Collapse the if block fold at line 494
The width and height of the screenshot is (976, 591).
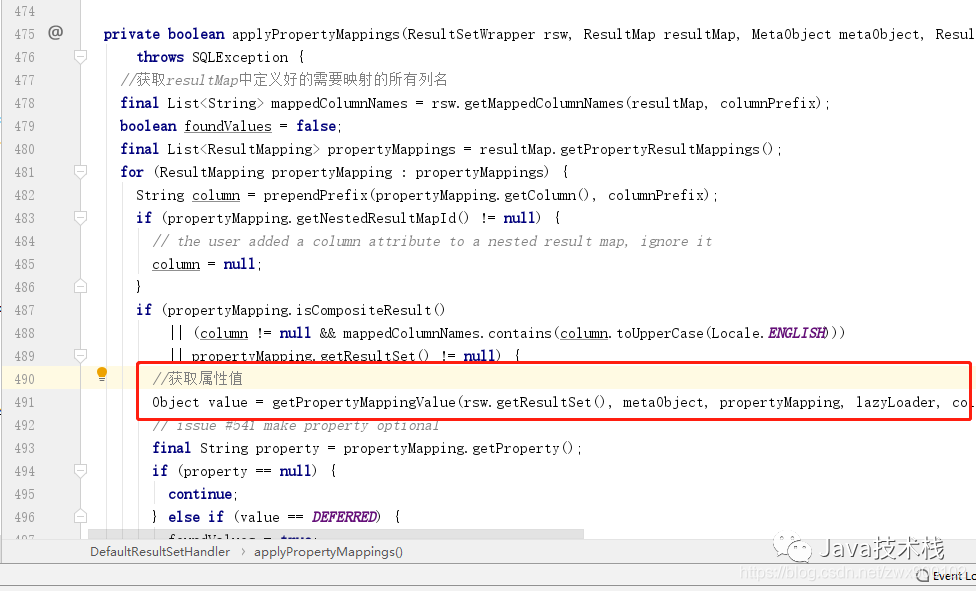[80, 471]
